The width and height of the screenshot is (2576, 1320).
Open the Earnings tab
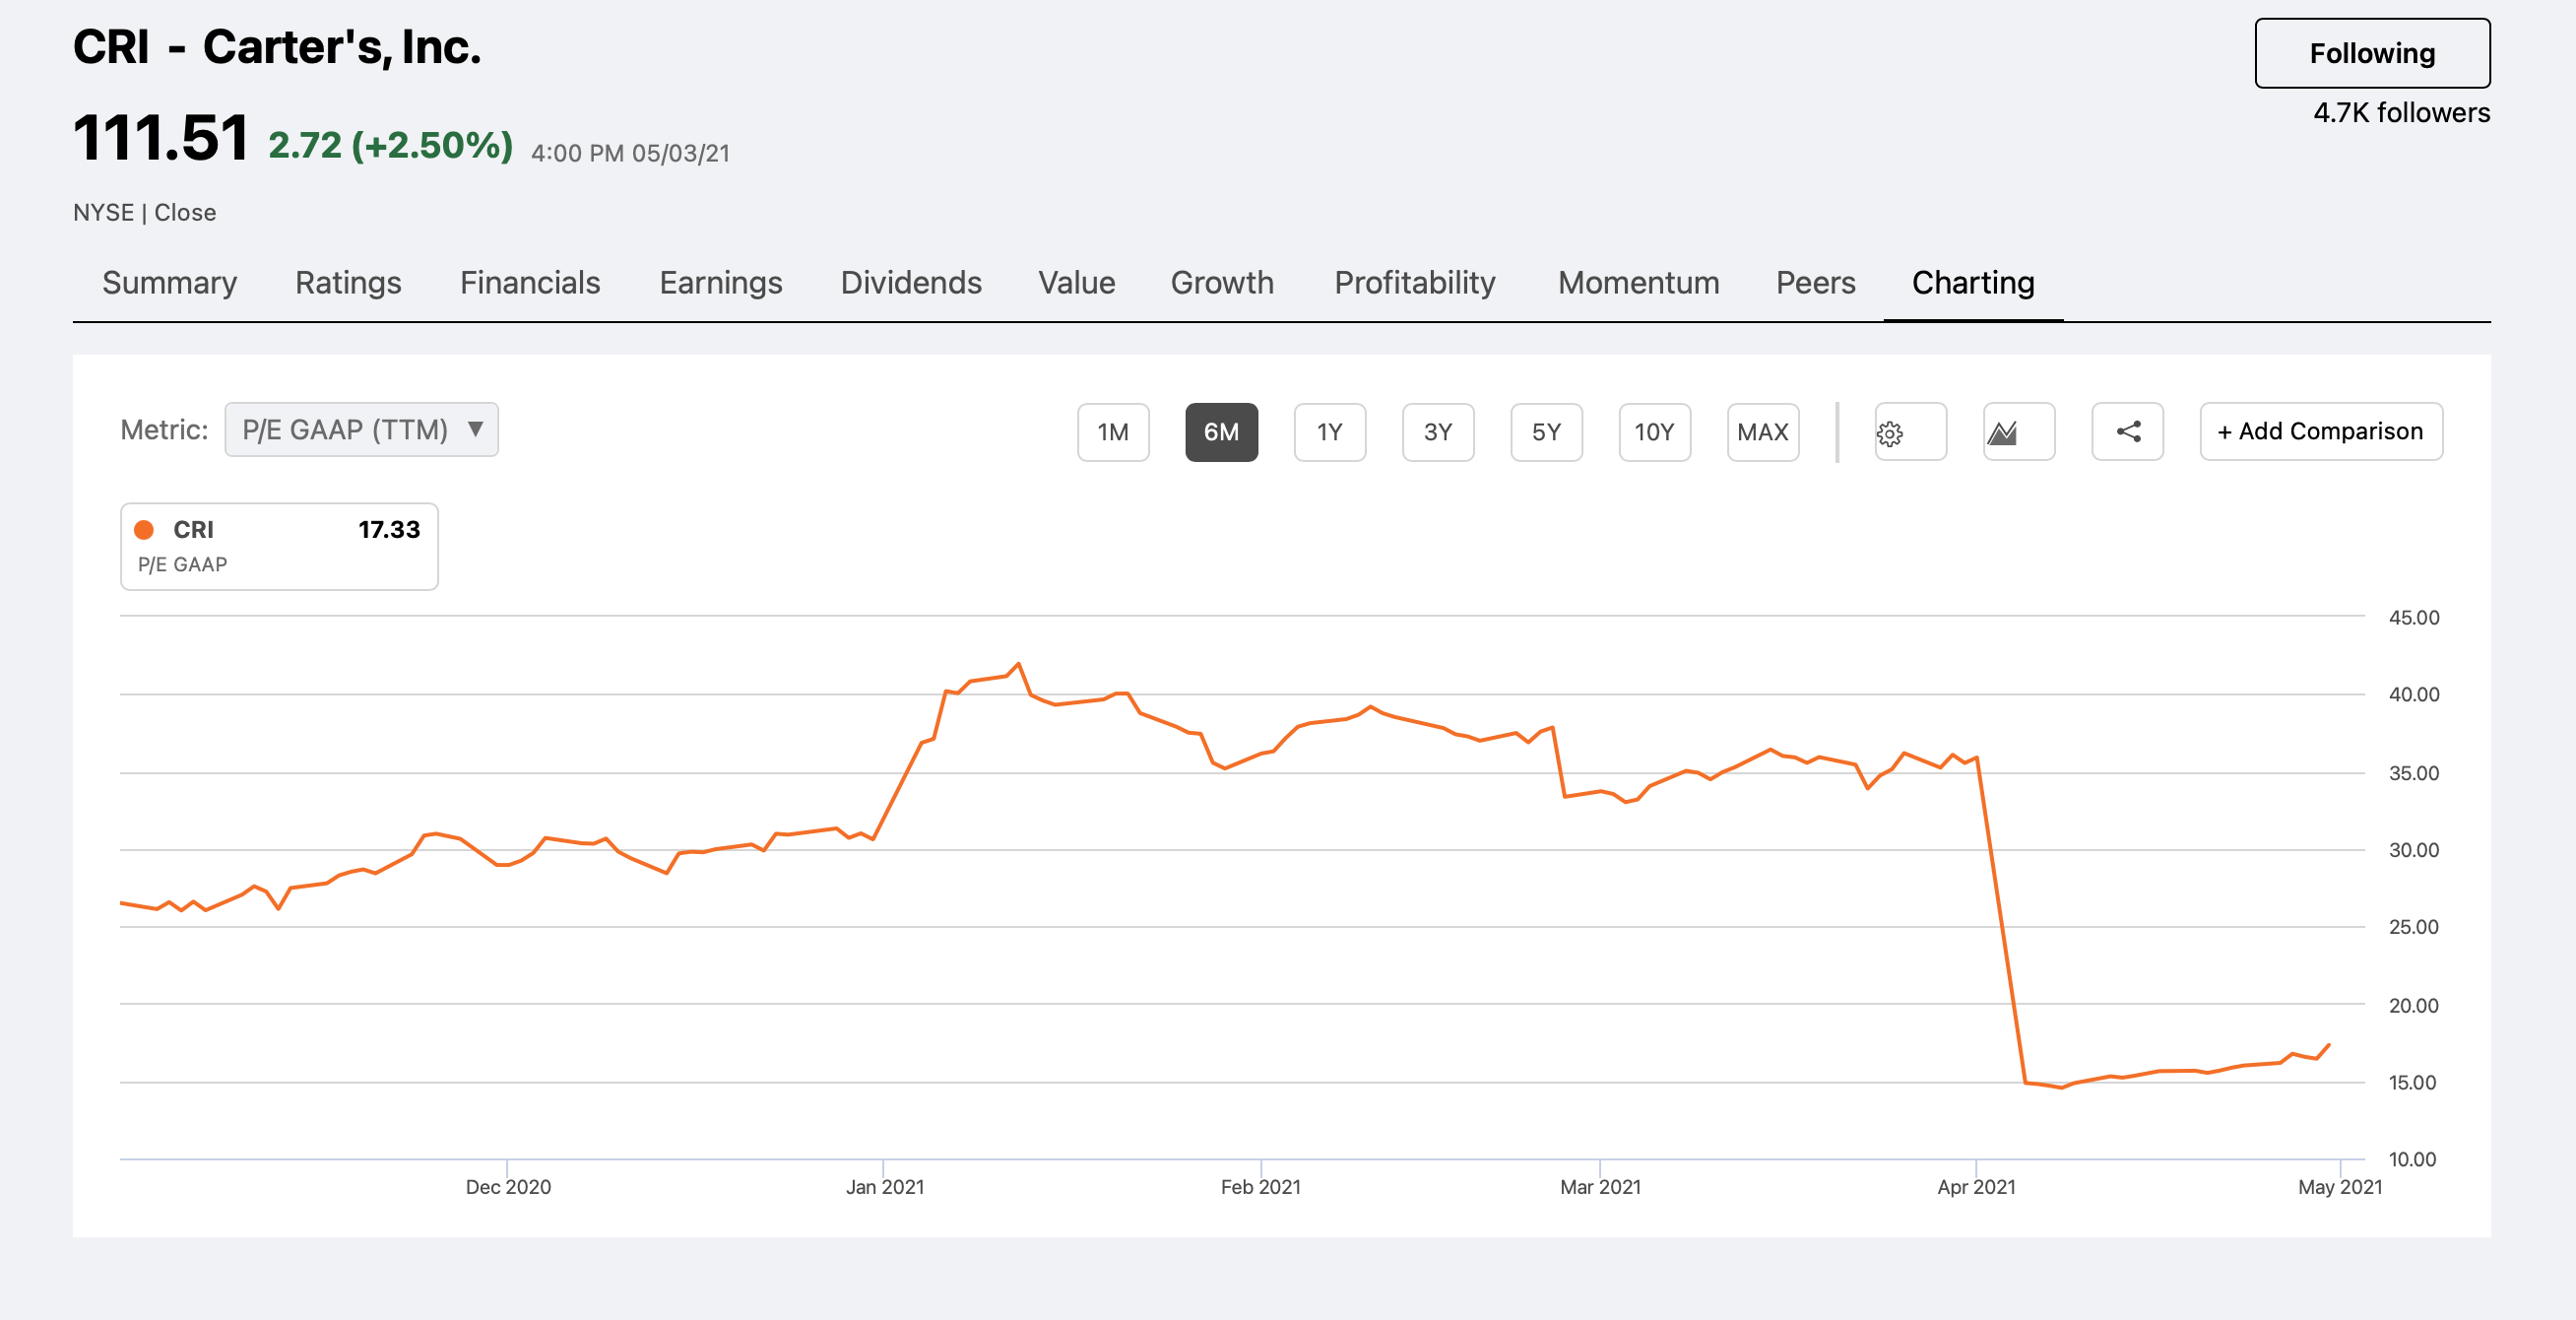[721, 283]
